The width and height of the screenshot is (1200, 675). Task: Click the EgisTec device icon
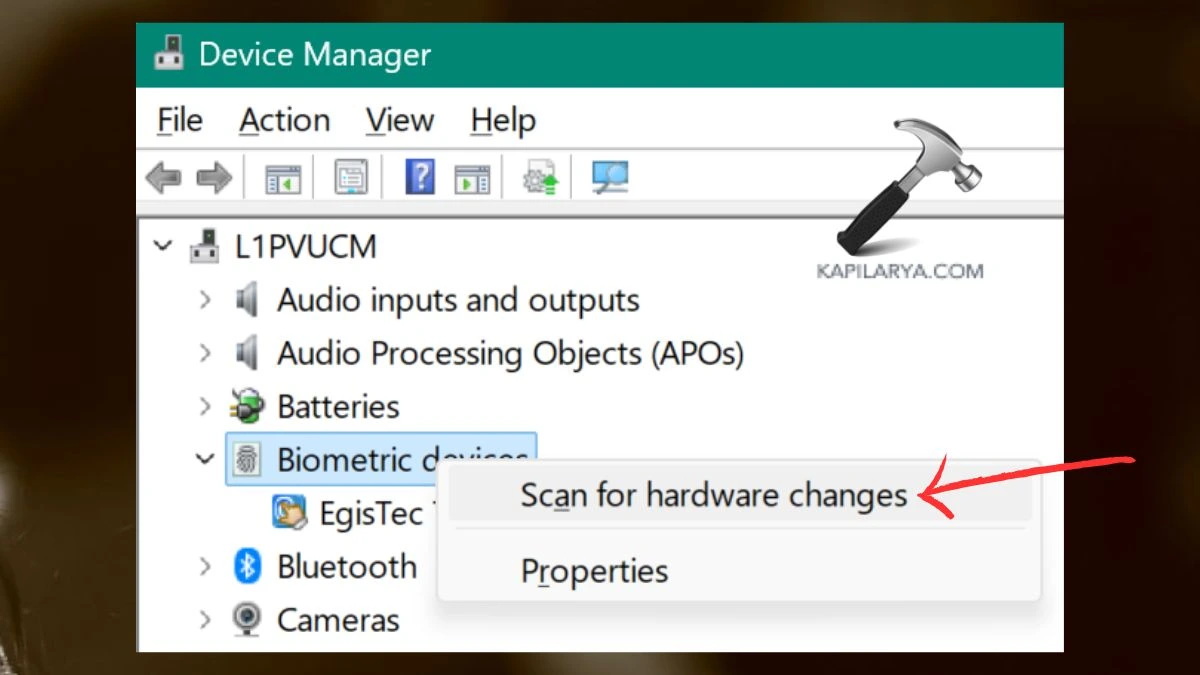tap(290, 513)
